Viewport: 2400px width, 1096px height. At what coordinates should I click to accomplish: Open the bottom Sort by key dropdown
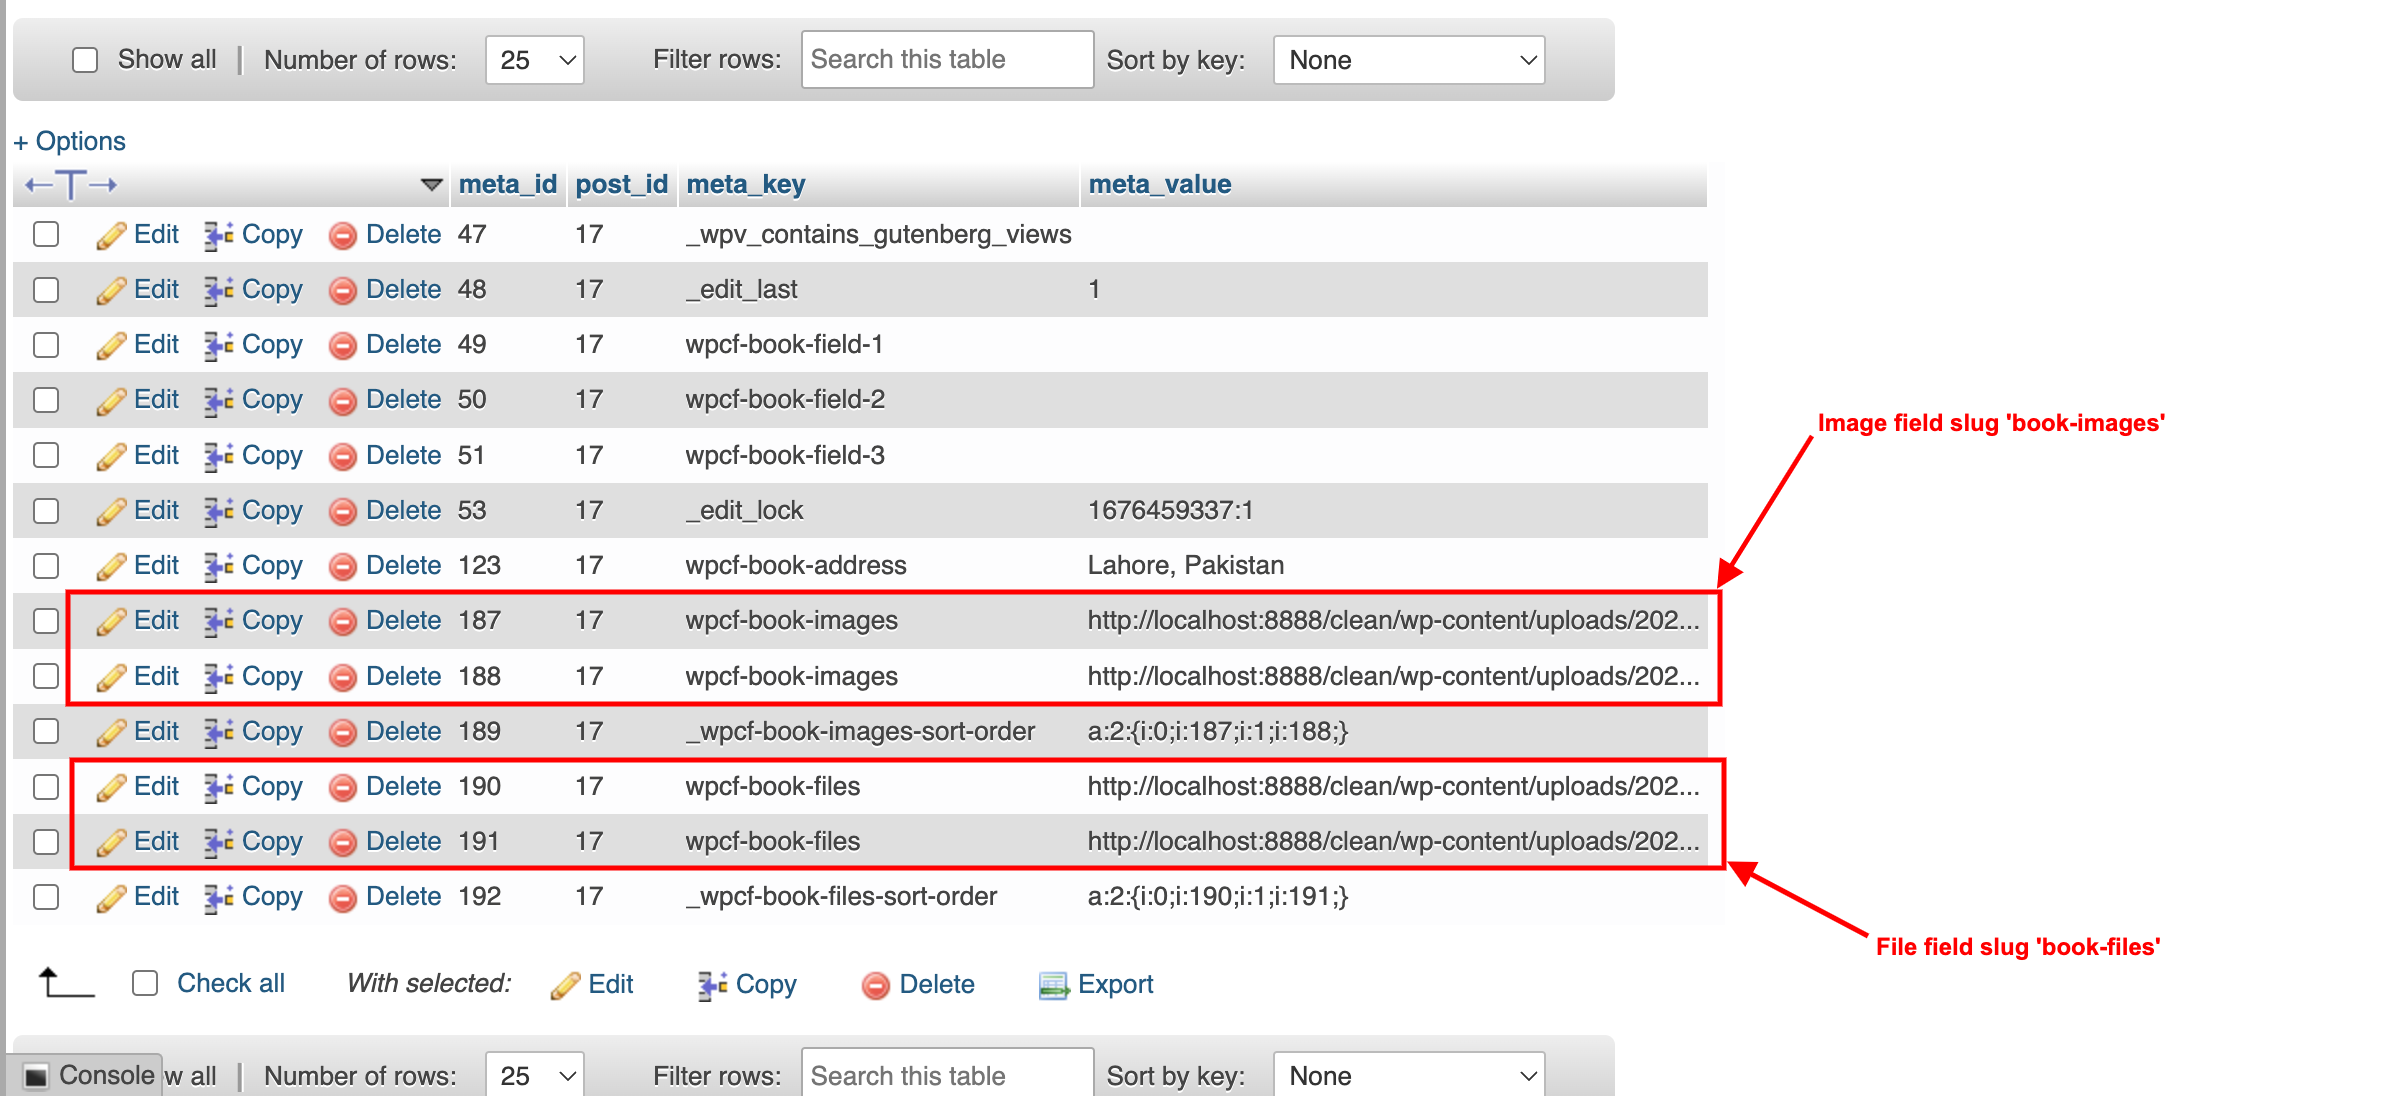point(1409,1074)
